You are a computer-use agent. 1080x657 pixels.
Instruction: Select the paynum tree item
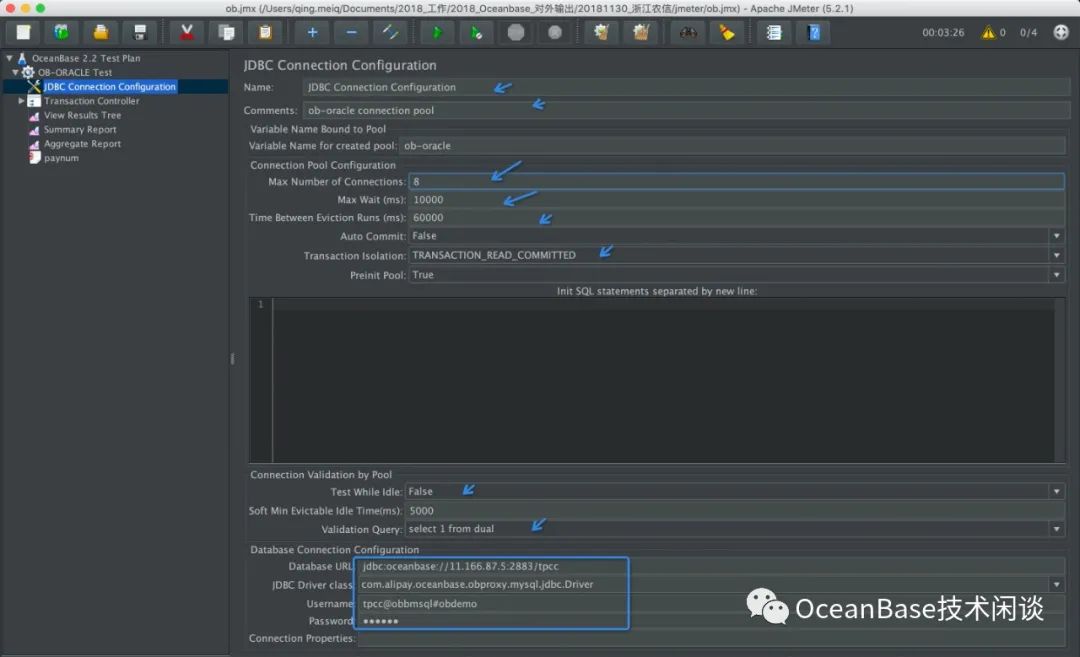tap(61, 158)
